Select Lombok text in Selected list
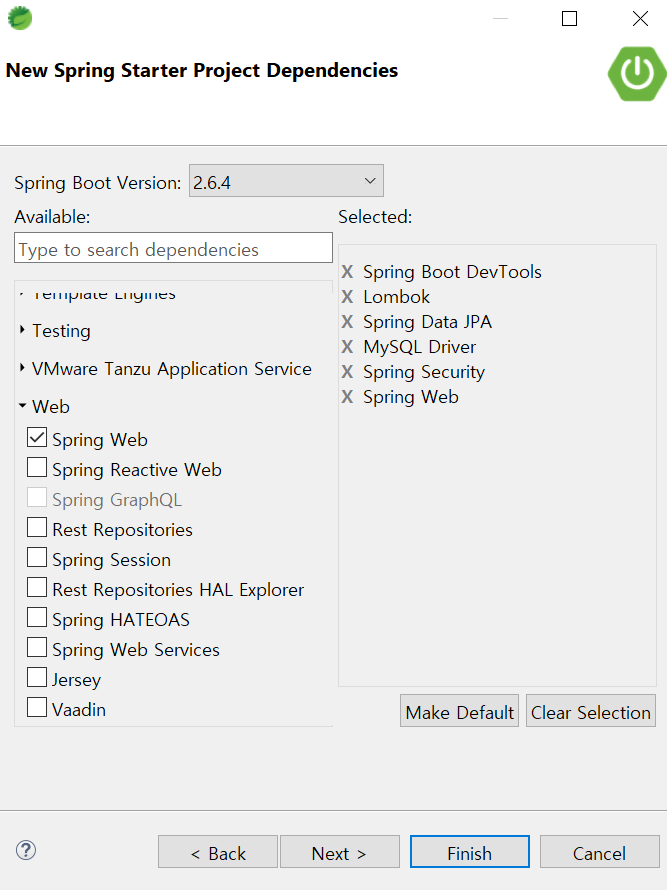The width and height of the screenshot is (667, 890). [396, 297]
